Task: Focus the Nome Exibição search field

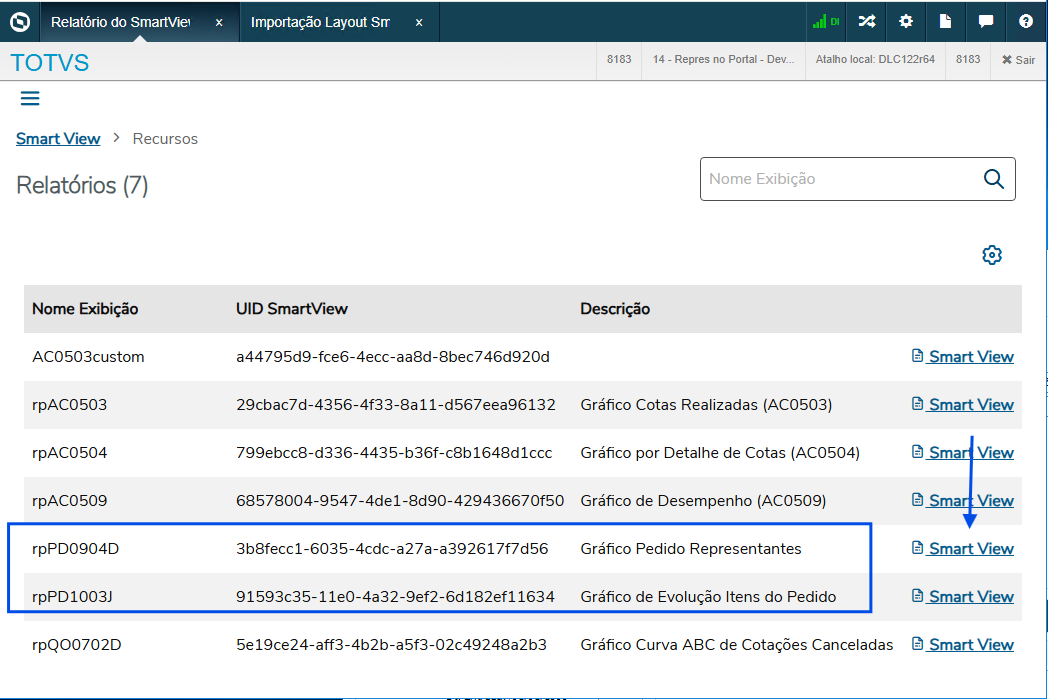Action: tap(840, 179)
